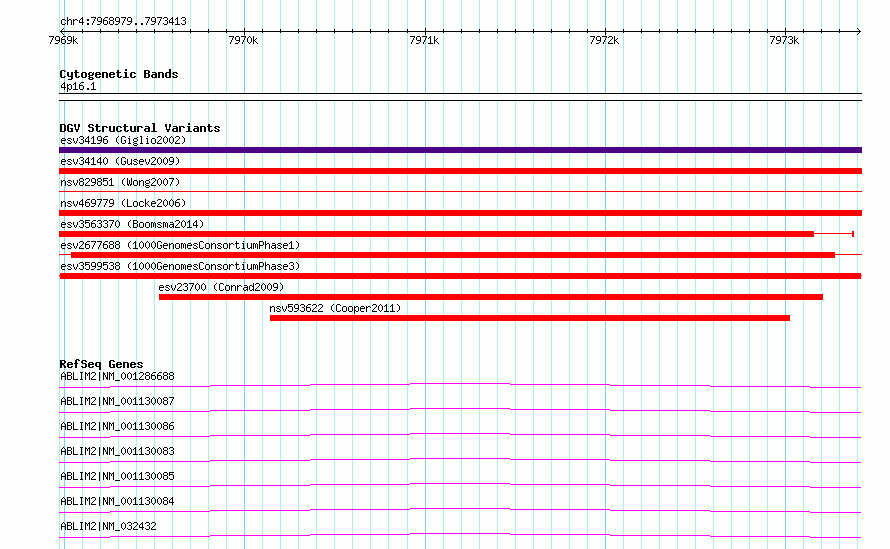Open ABLIM2|NM_001286688 transcript label
Image resolution: width=890 pixels, height=549 pixels.
coord(117,376)
